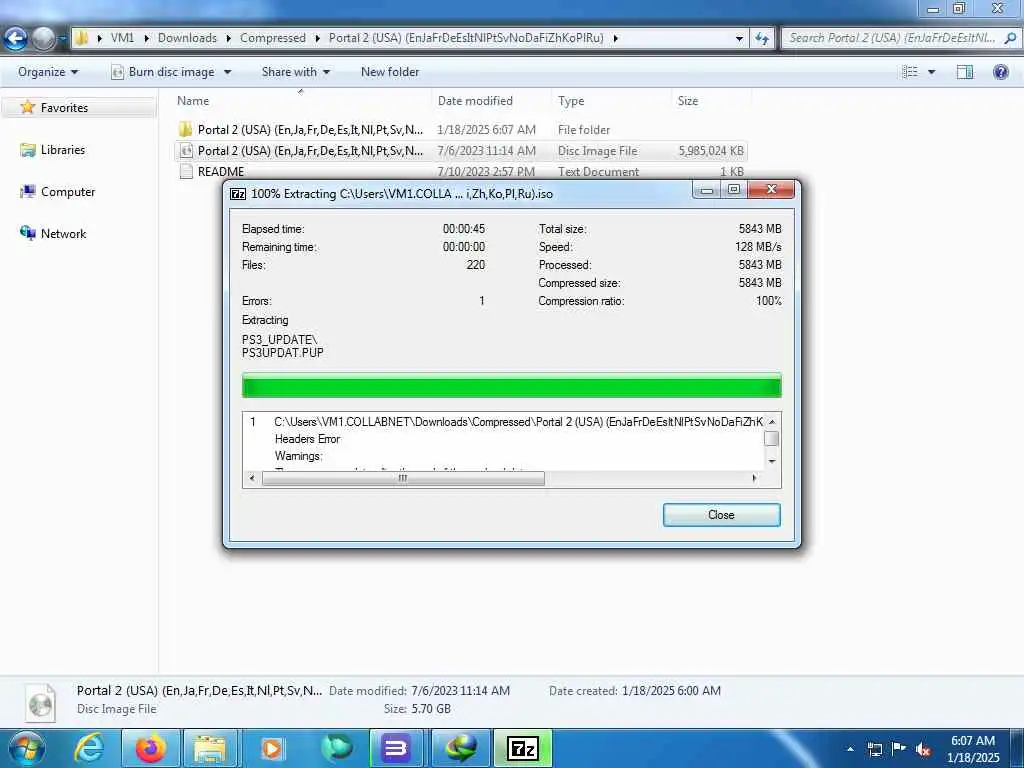Expand the arrow after Downloads breadcrumb
This screenshot has height=768, width=1024.
(229, 38)
